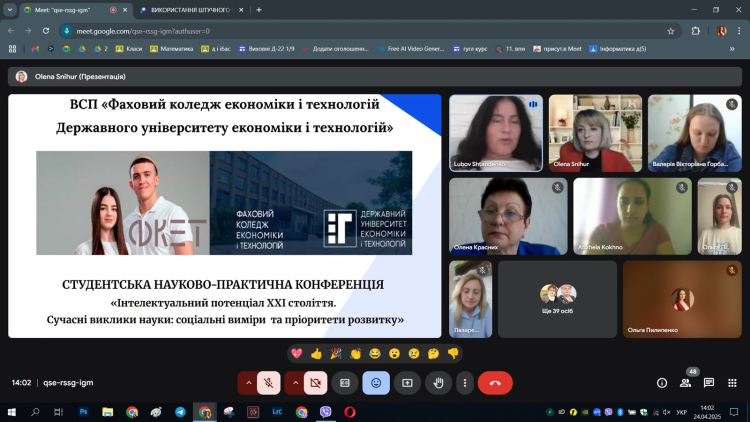Screen dimensions: 750x422
Task: Raise hand using the hand icon
Action: click(x=437, y=382)
